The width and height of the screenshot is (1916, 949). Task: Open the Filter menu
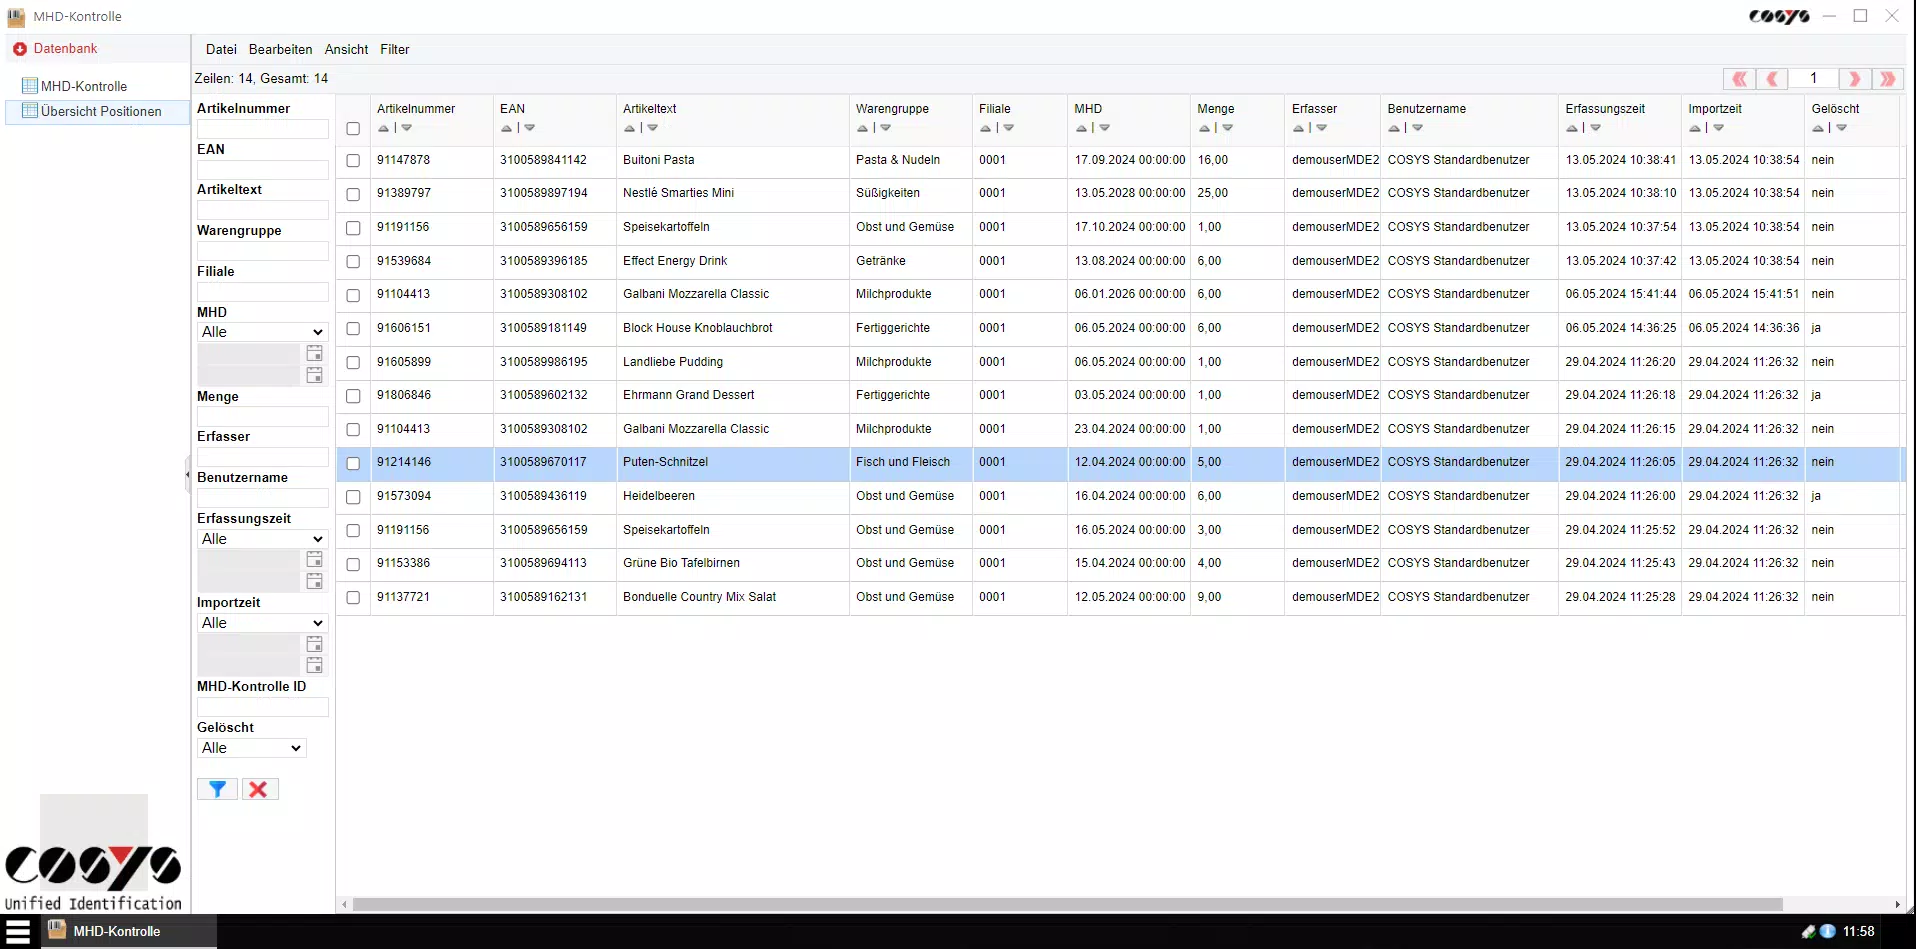(394, 49)
